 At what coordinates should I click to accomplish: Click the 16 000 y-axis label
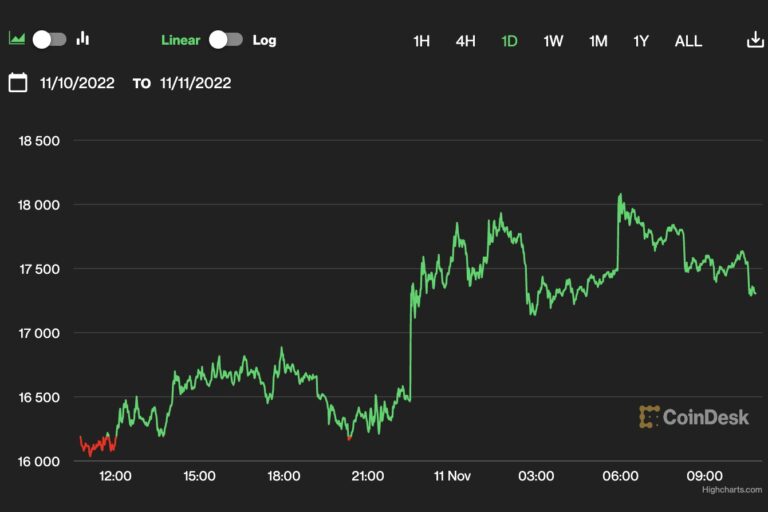pos(39,462)
